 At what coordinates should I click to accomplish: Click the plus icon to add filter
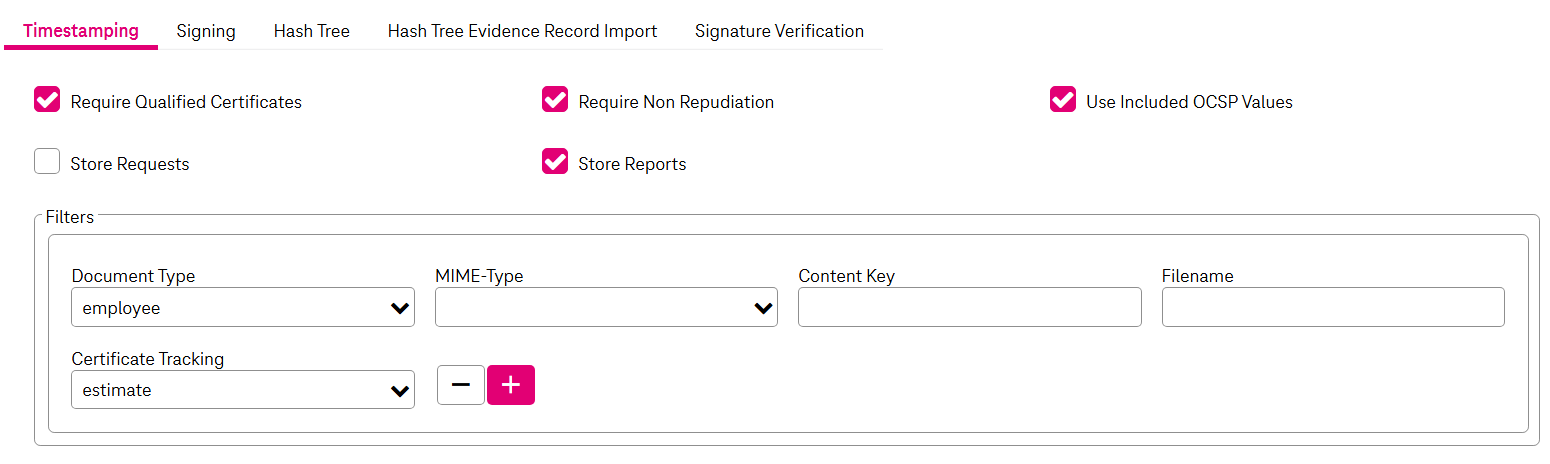[x=511, y=385]
